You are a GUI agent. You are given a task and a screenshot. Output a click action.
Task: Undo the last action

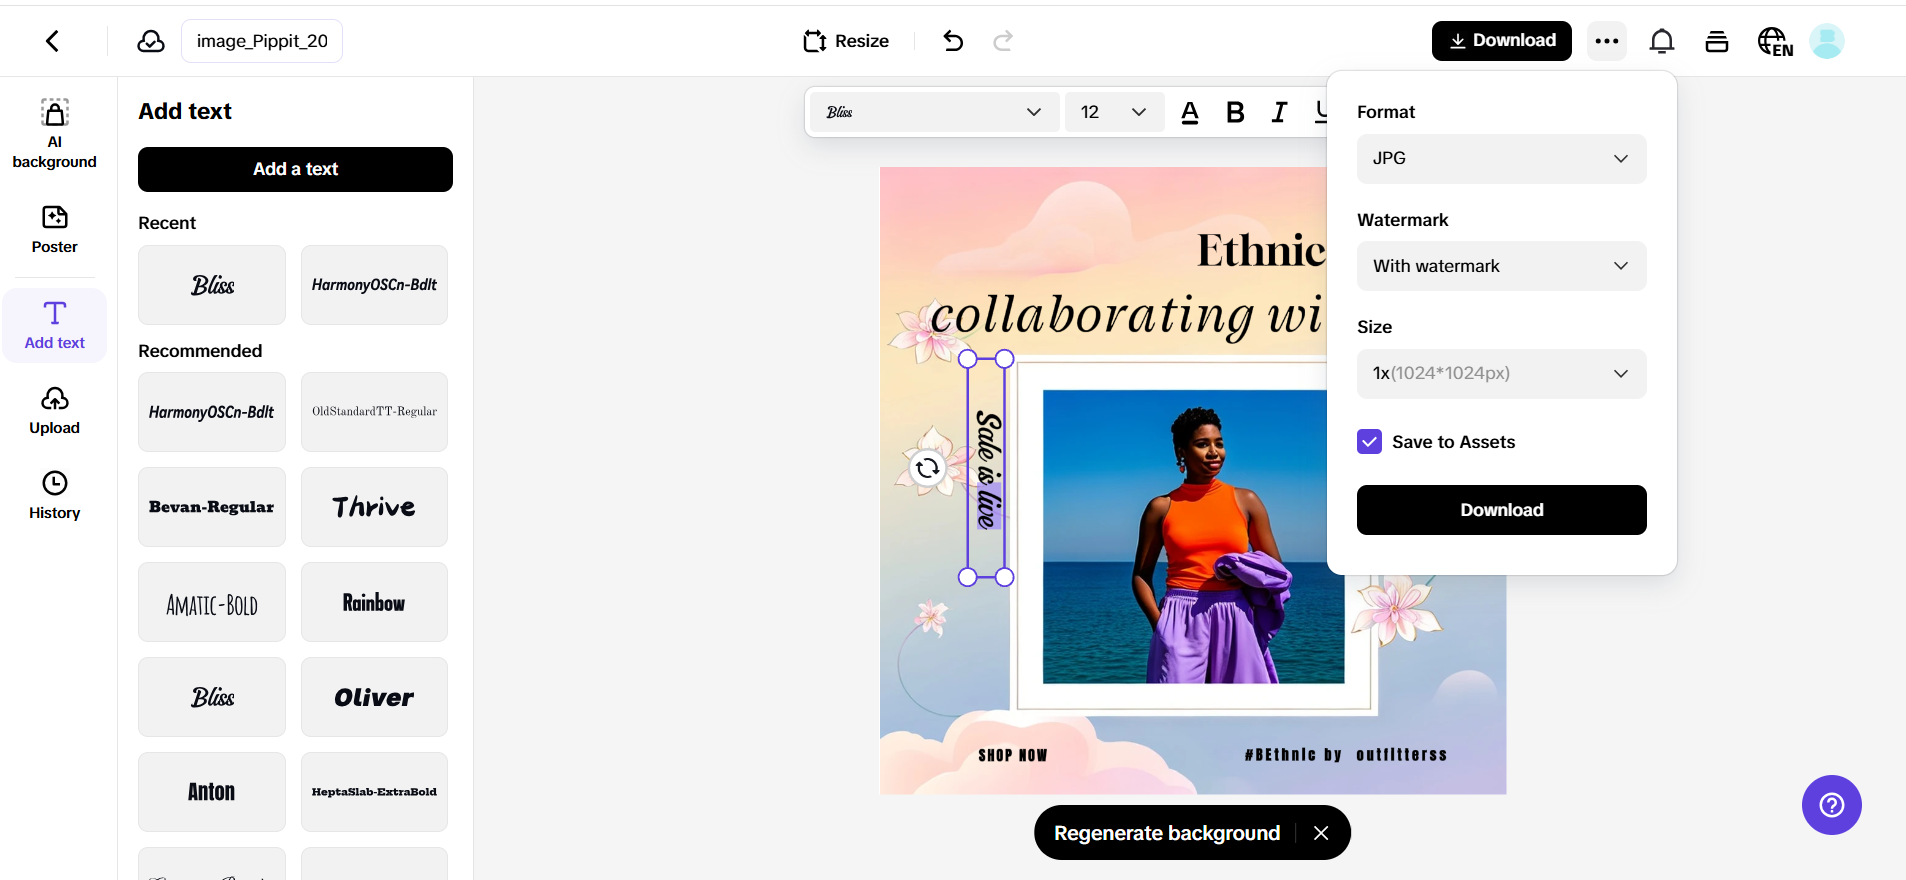coord(953,41)
